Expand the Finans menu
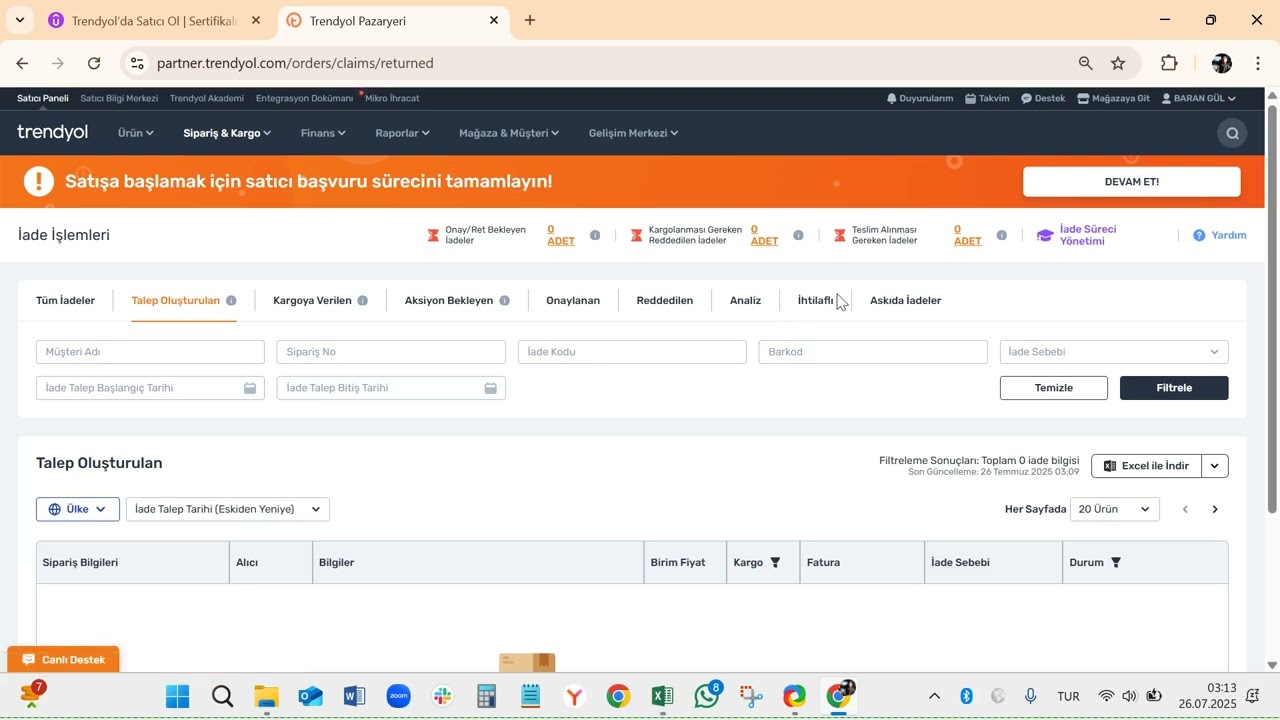1280x720 pixels. point(323,133)
